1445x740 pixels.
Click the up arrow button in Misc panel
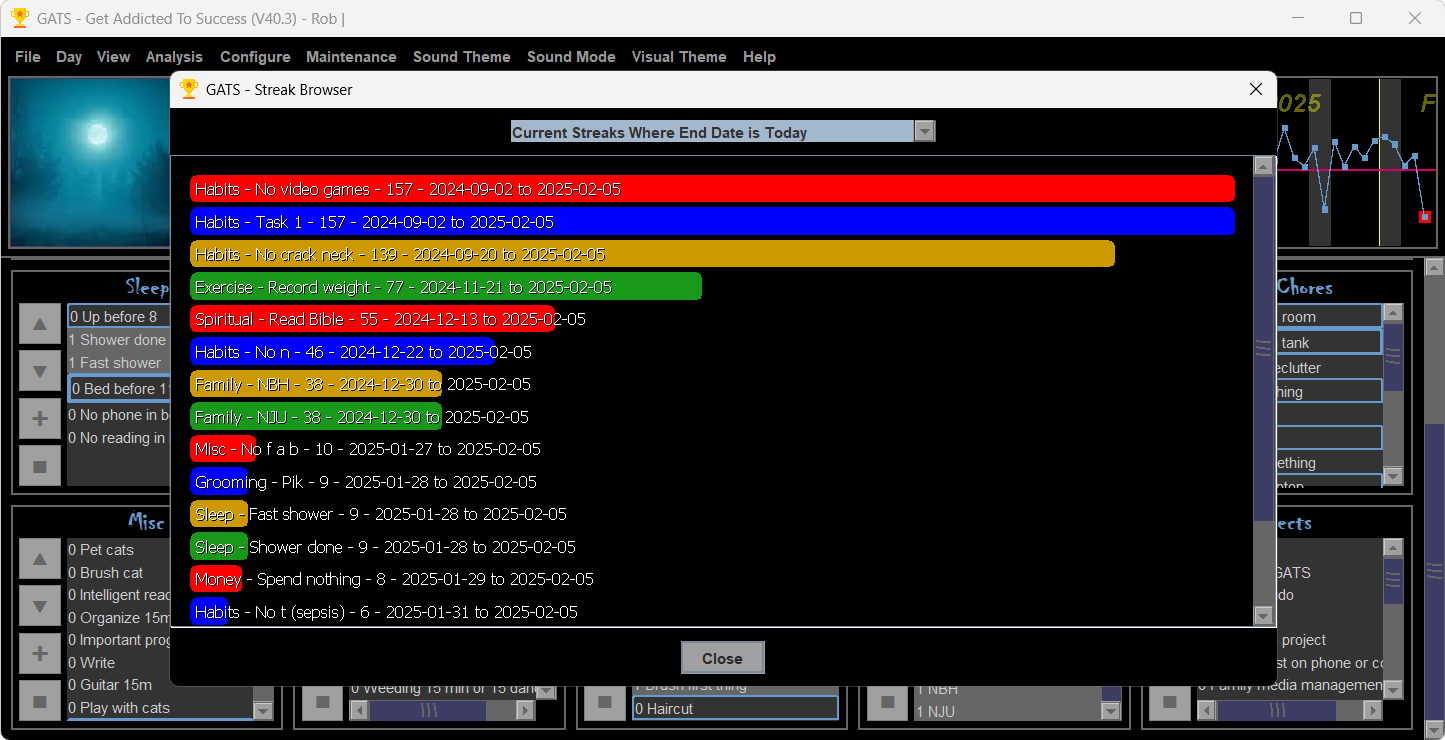click(x=40, y=559)
